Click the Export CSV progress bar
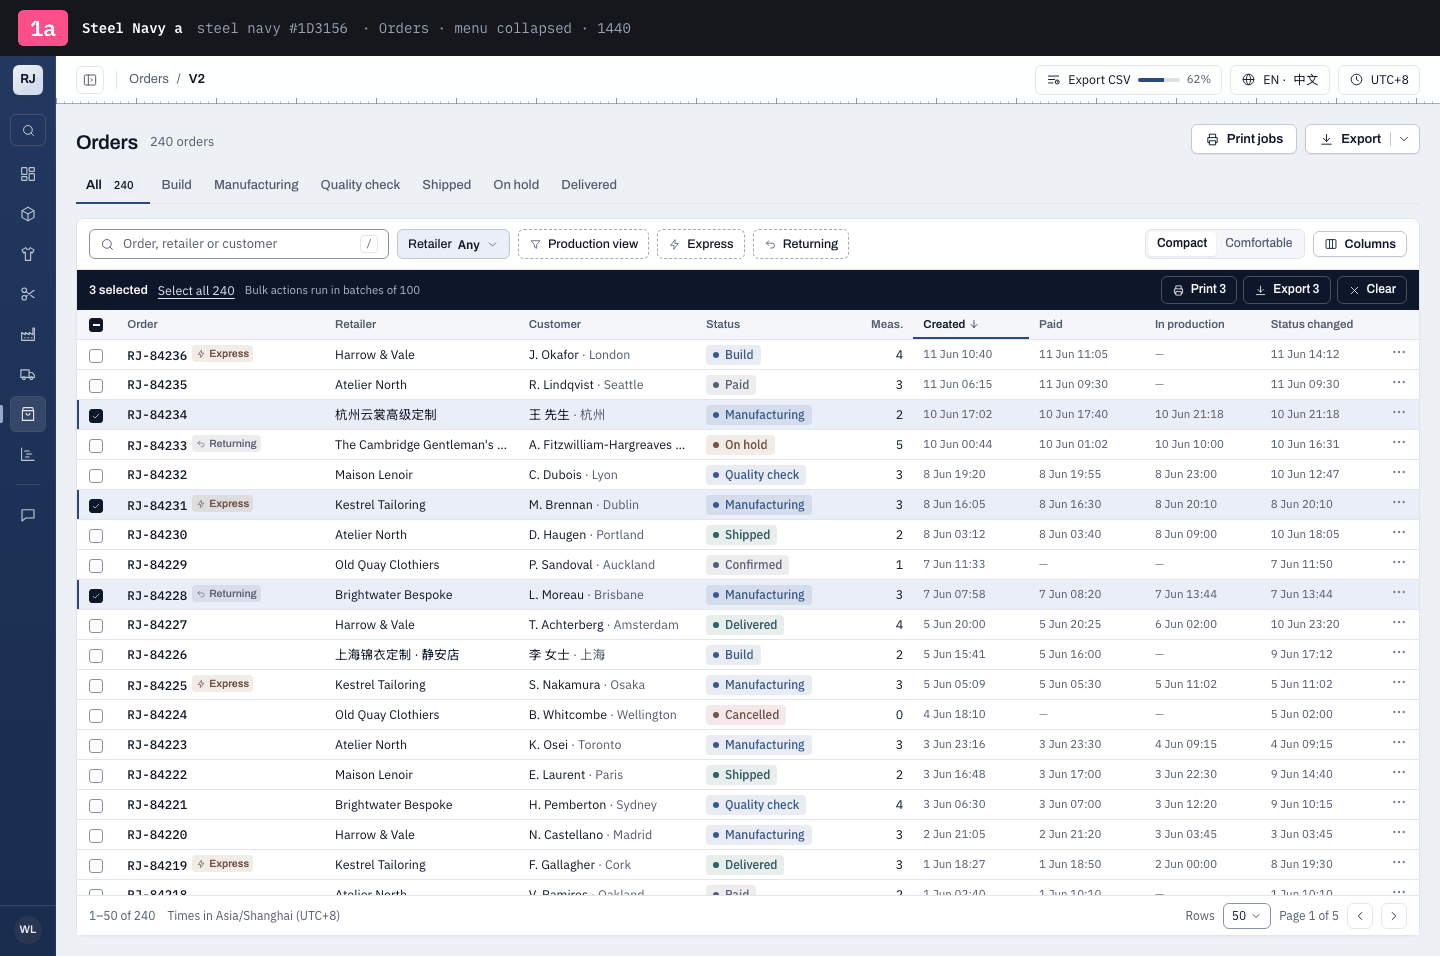 tap(1158, 80)
